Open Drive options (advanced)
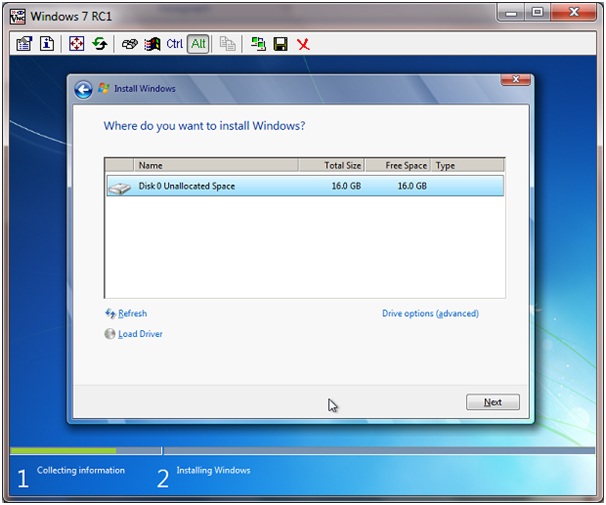This screenshot has width=606, height=505. (431, 313)
